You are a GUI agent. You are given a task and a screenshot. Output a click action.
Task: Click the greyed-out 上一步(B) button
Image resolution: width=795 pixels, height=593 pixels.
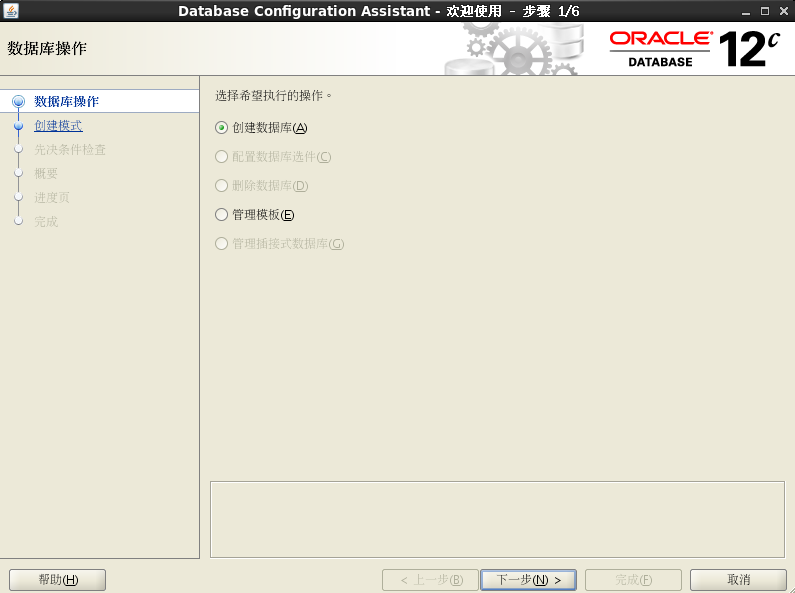tap(430, 580)
